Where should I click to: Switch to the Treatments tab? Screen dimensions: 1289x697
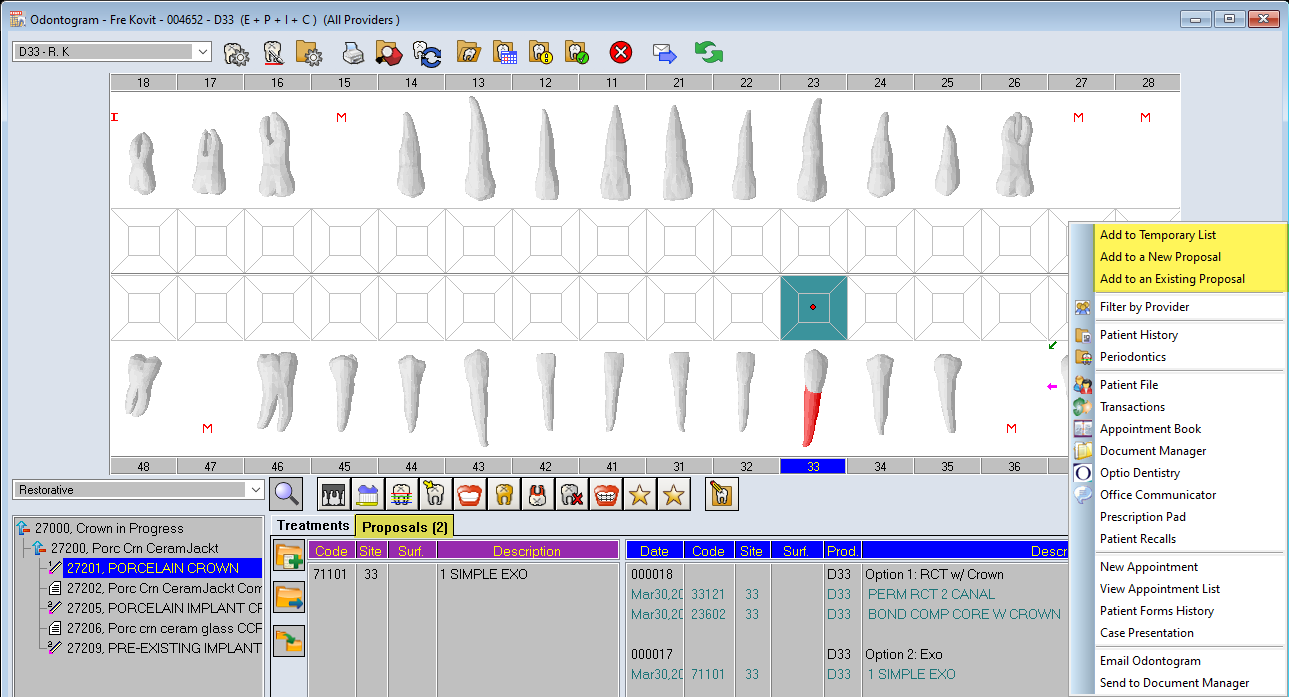pos(313,525)
